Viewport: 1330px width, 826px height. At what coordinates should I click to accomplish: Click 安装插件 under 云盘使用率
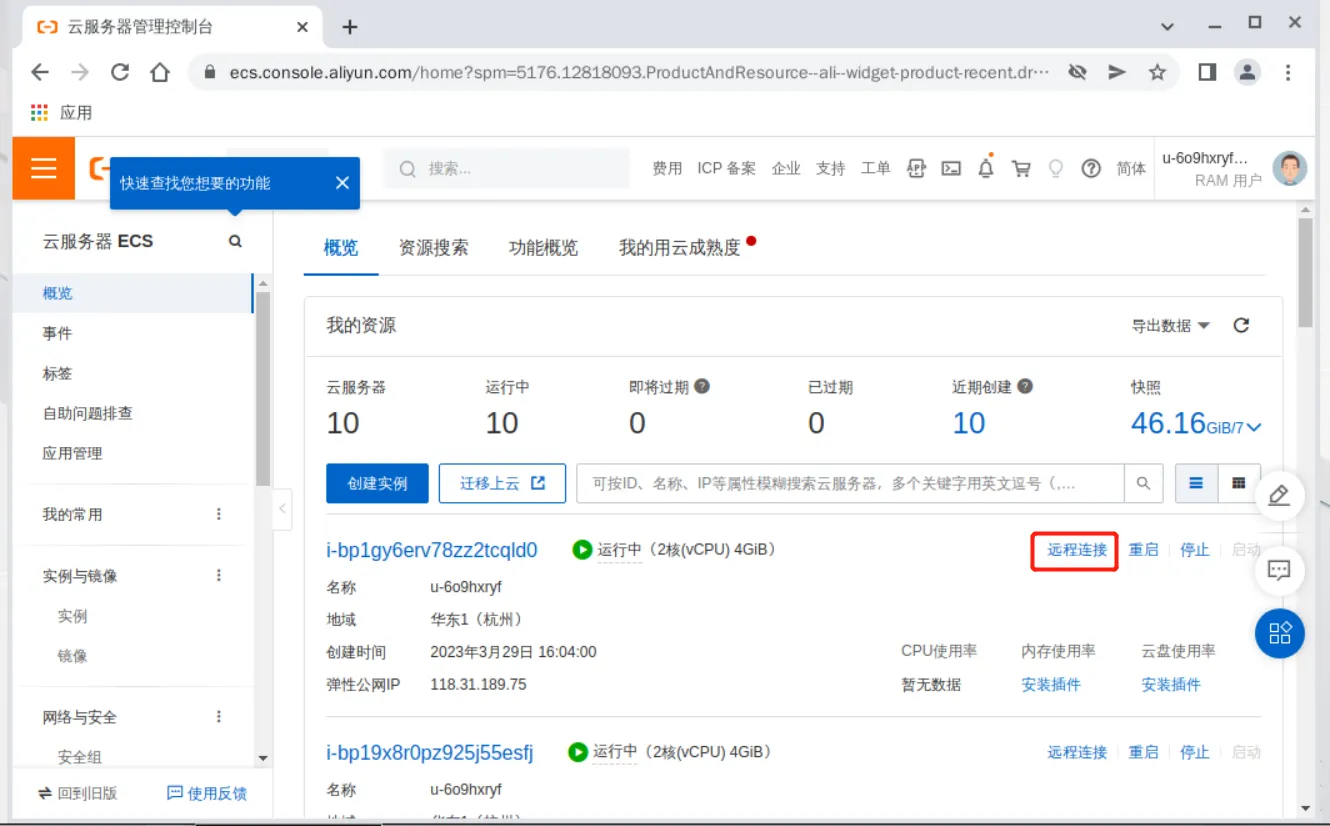click(1171, 685)
